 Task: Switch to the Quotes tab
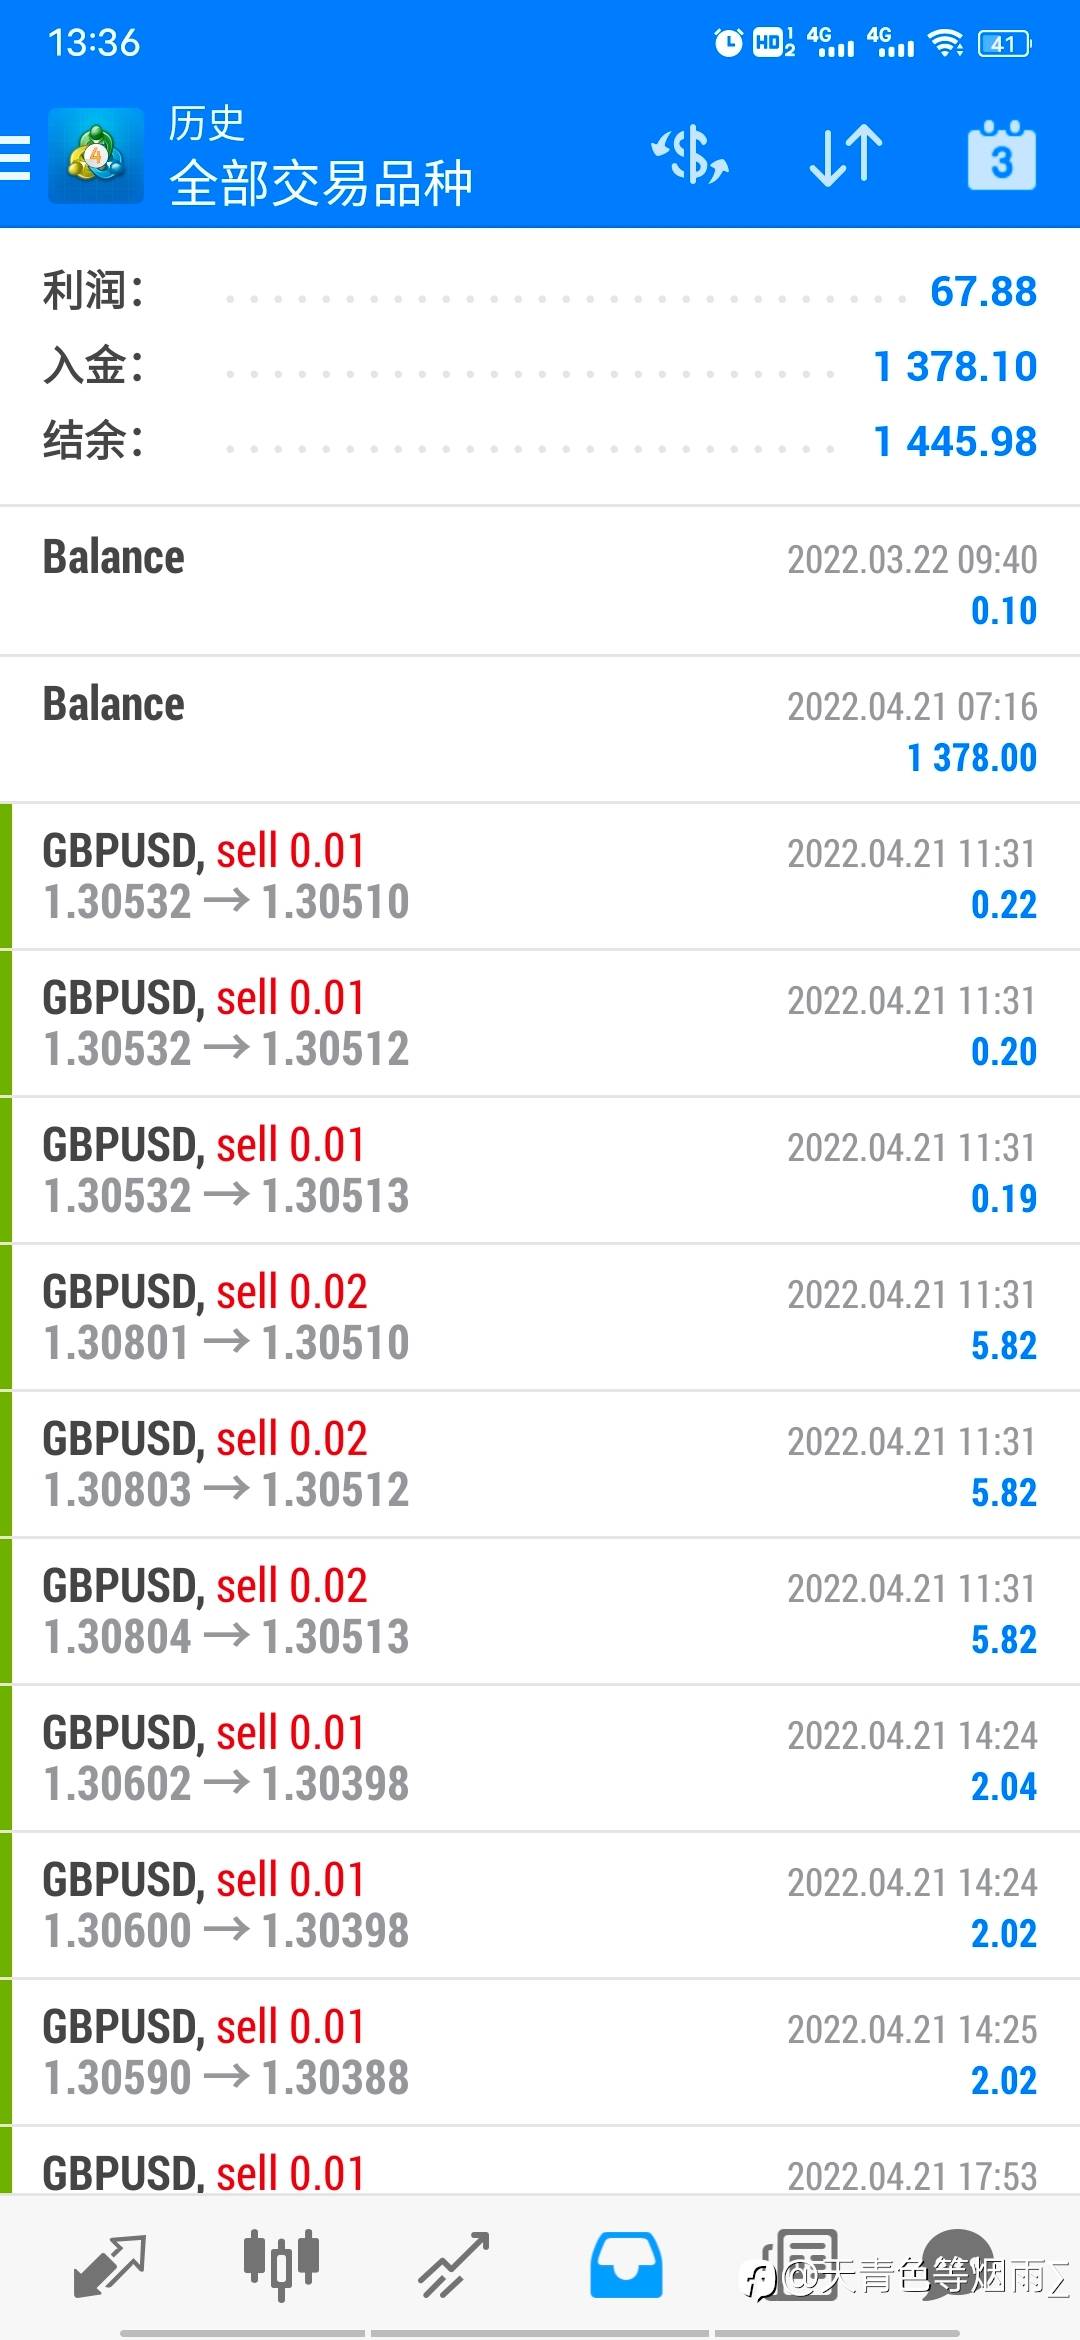click(x=110, y=2264)
